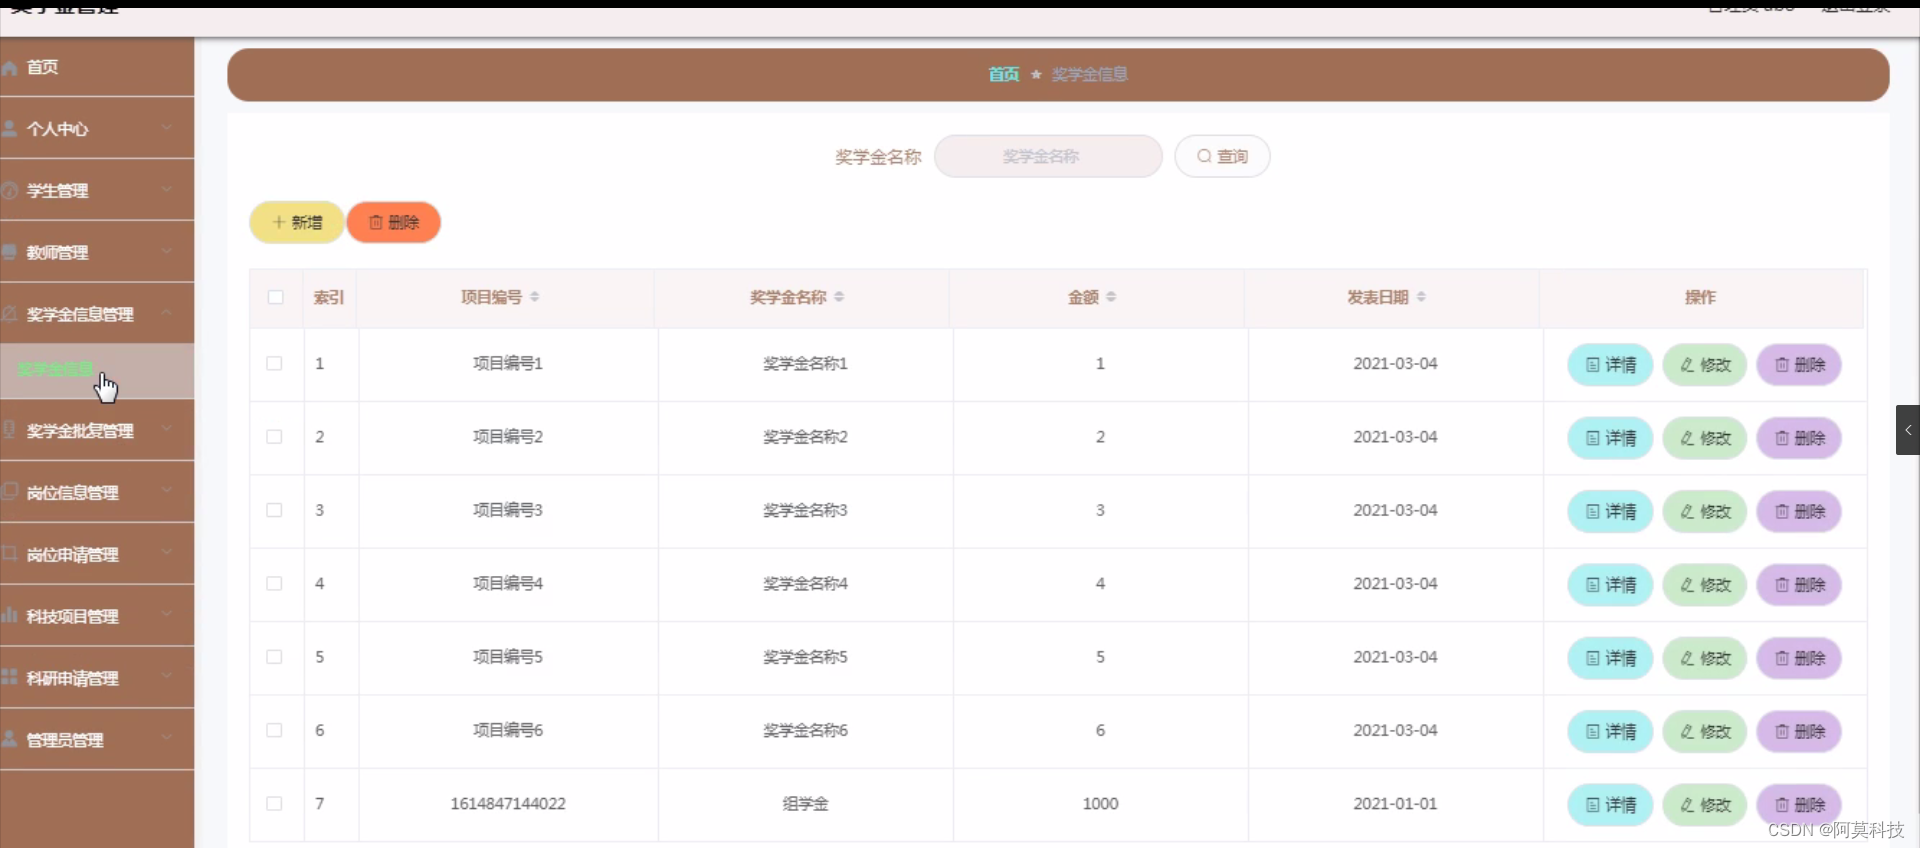1920x848 pixels.
Task: Click the dark side panel collapse arrow
Action: tap(1908, 430)
